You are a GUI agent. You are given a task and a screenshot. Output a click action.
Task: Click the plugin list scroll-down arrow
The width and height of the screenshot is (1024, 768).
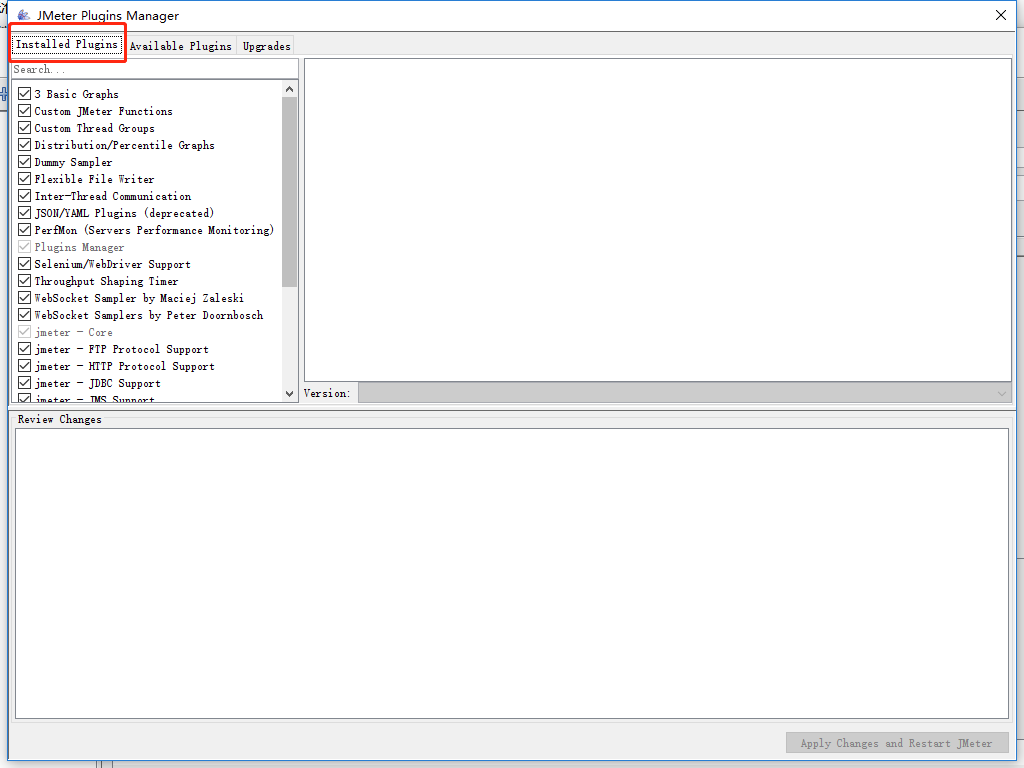pos(289,394)
